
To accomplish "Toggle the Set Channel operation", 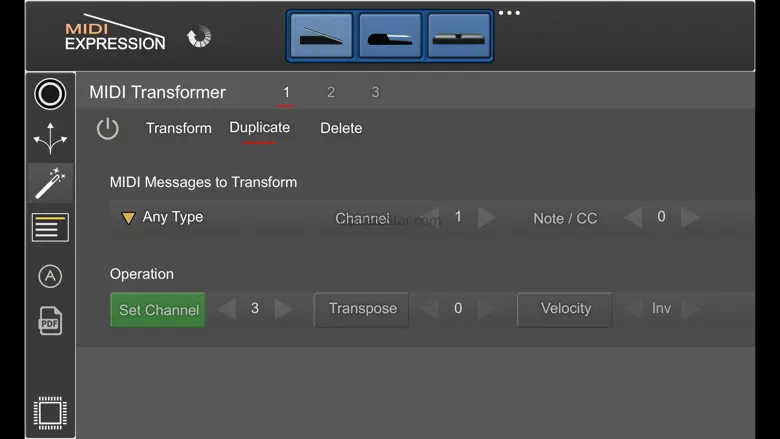I will [158, 310].
